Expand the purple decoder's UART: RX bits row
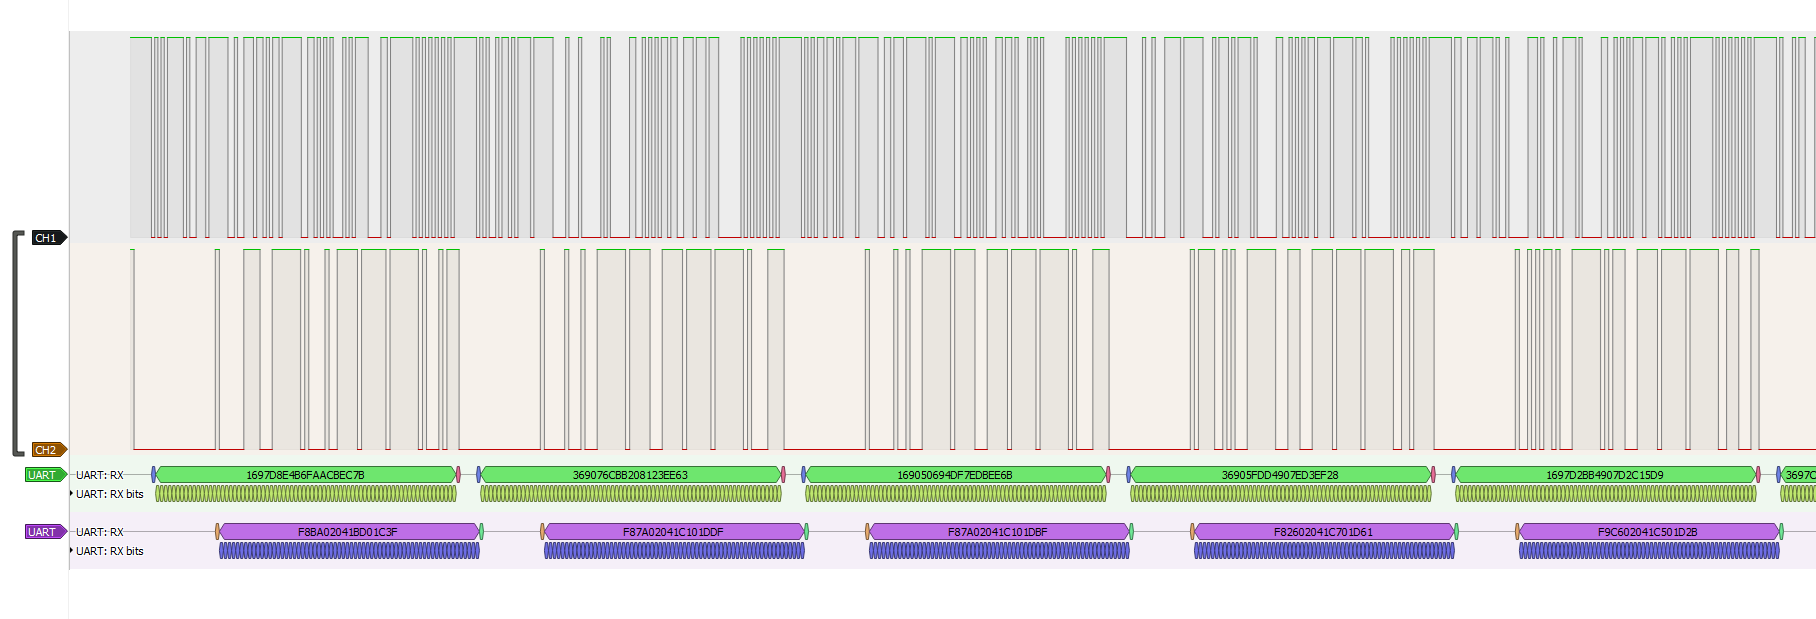The width and height of the screenshot is (1816, 619). coord(72,551)
